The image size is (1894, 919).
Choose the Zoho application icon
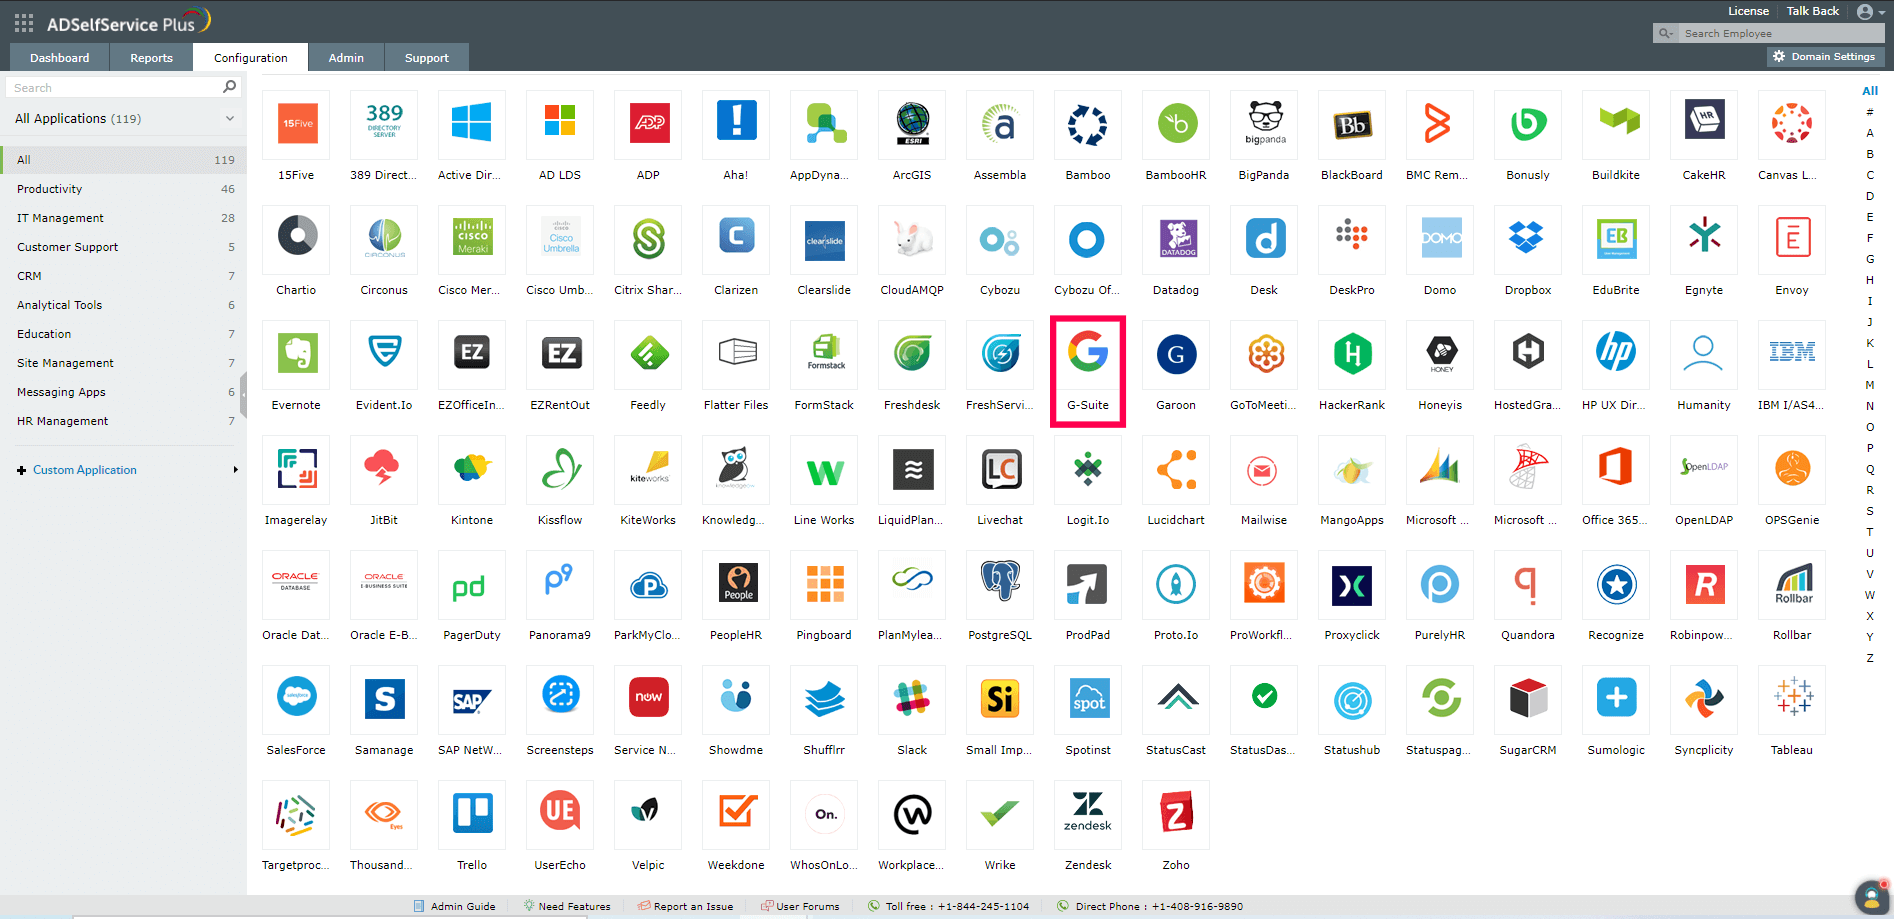(x=1176, y=814)
